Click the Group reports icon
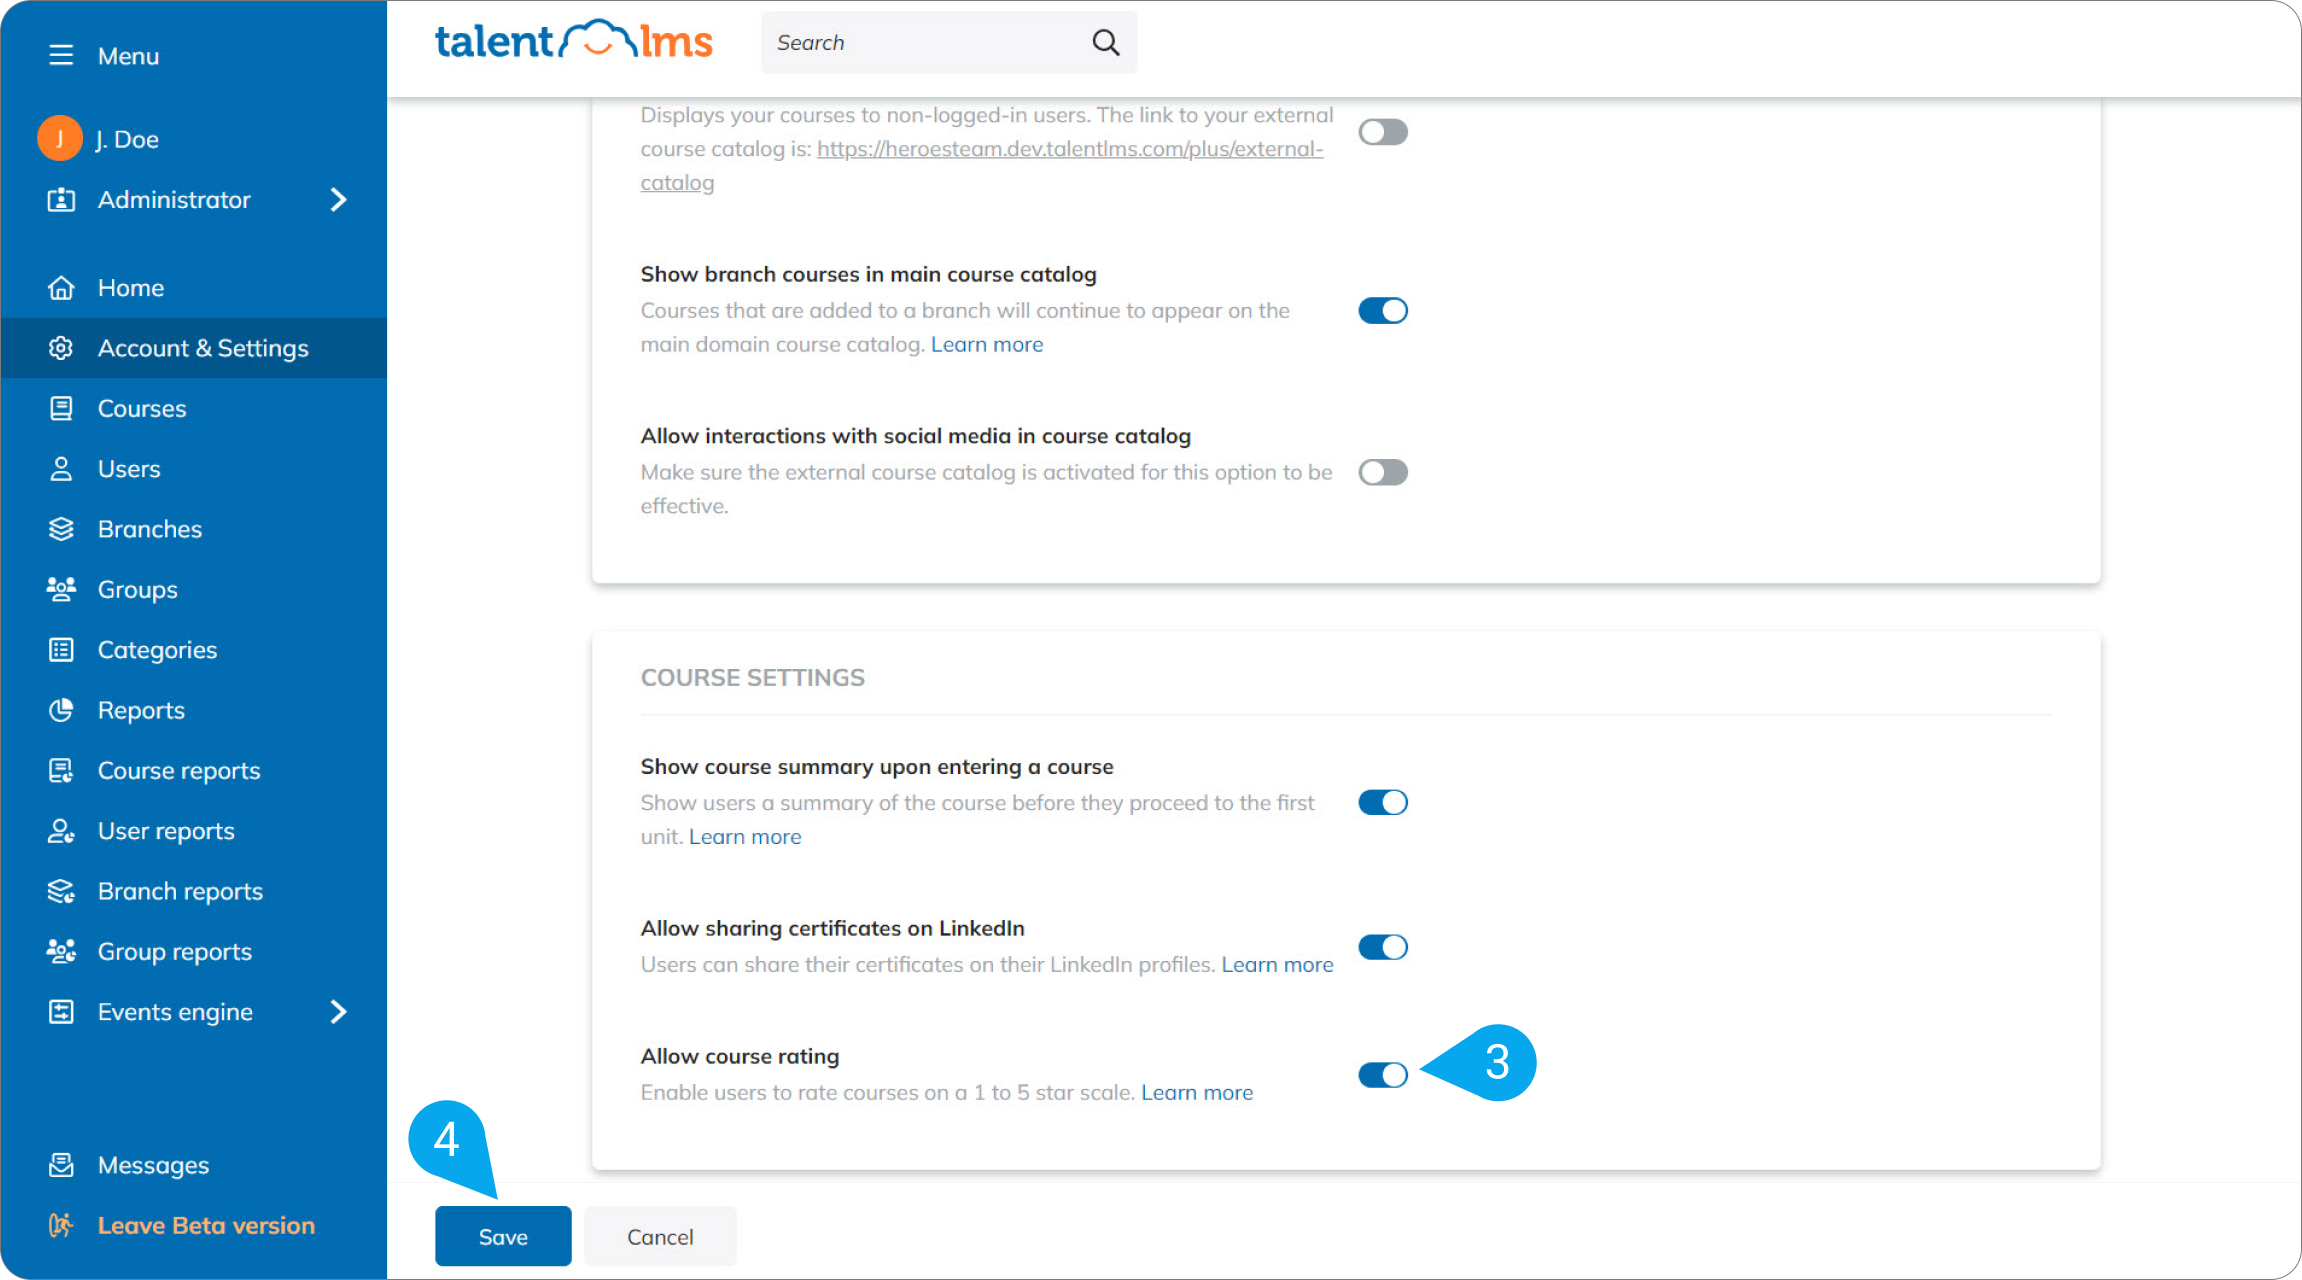 click(61, 951)
